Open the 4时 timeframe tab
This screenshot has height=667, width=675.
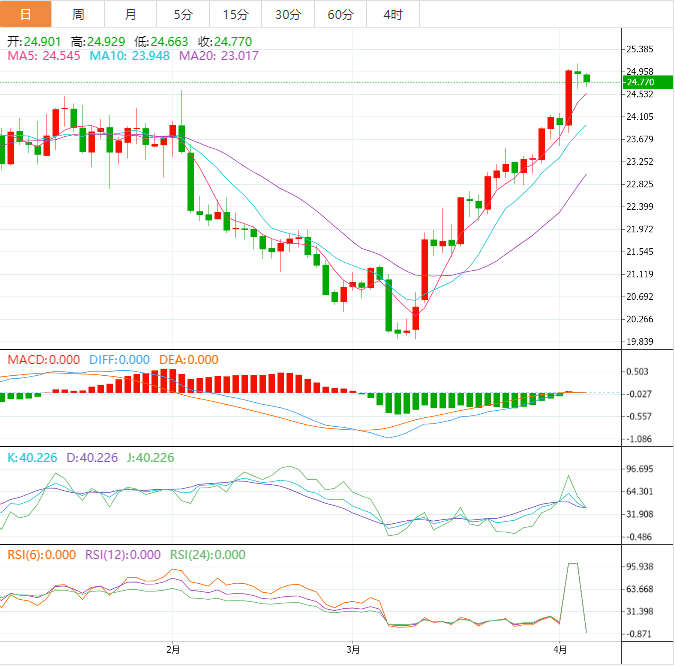point(393,14)
